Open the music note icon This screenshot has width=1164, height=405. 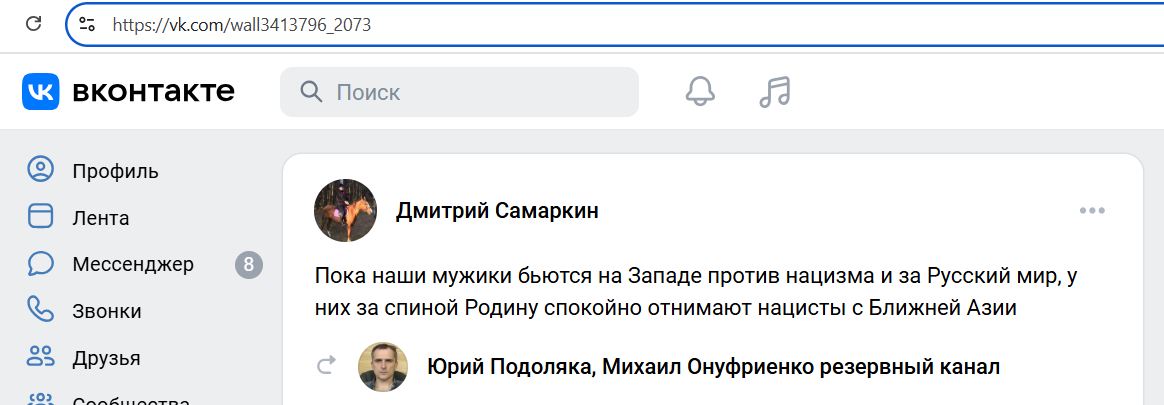pyautogui.click(x=774, y=92)
